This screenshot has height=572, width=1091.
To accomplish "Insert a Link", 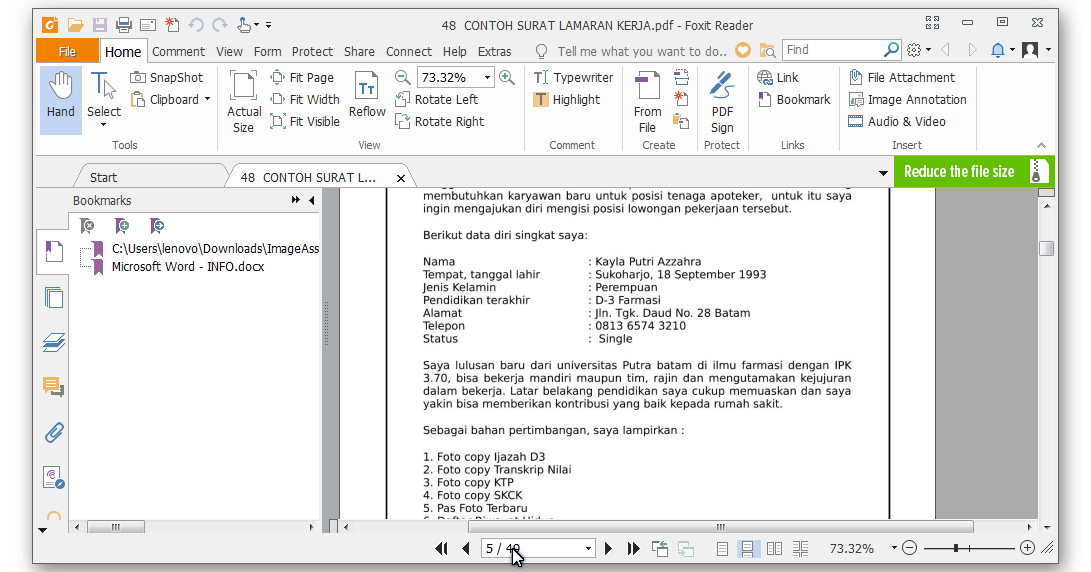I will pos(778,77).
